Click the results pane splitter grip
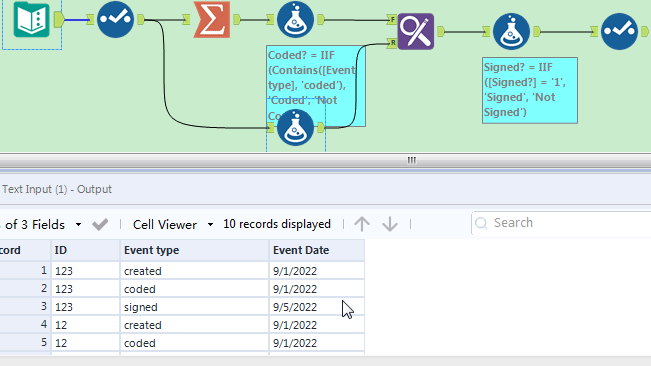The width and height of the screenshot is (651, 366). click(411, 160)
